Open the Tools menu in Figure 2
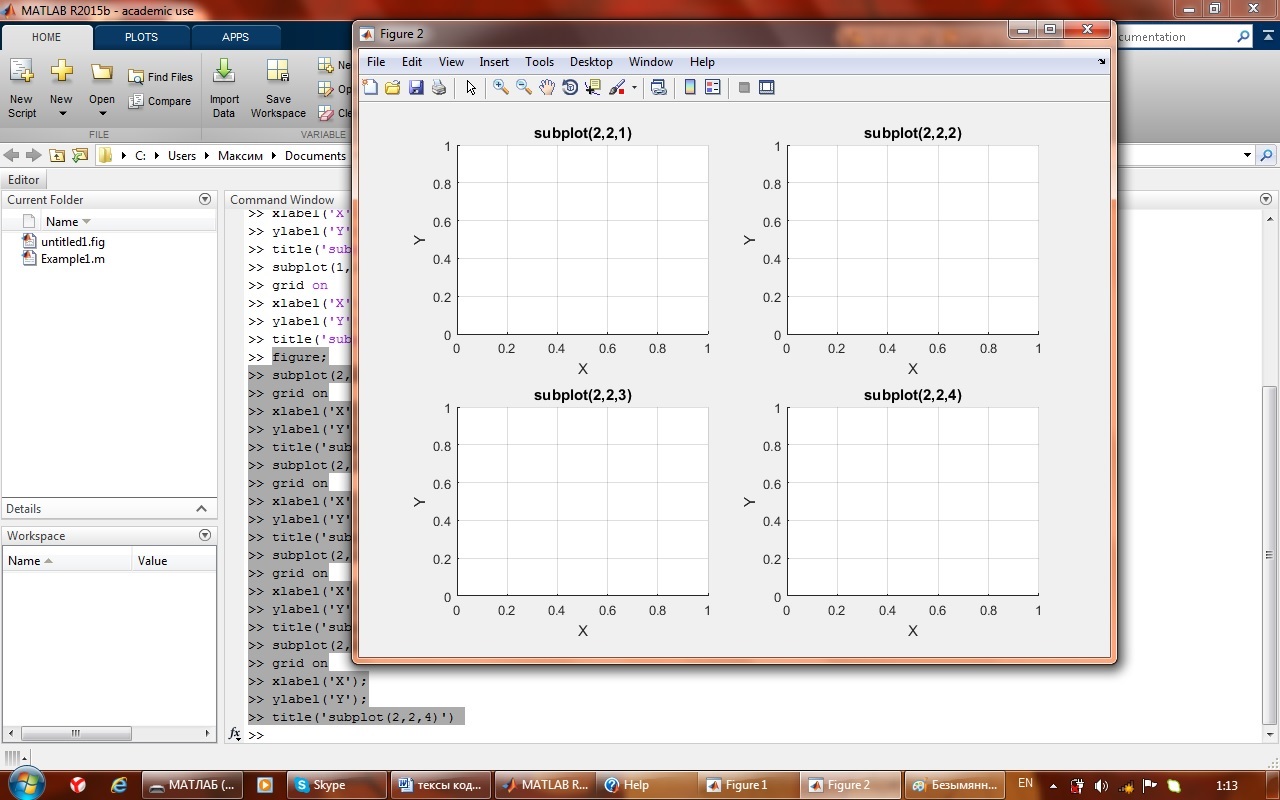1280x800 pixels. pos(539,62)
